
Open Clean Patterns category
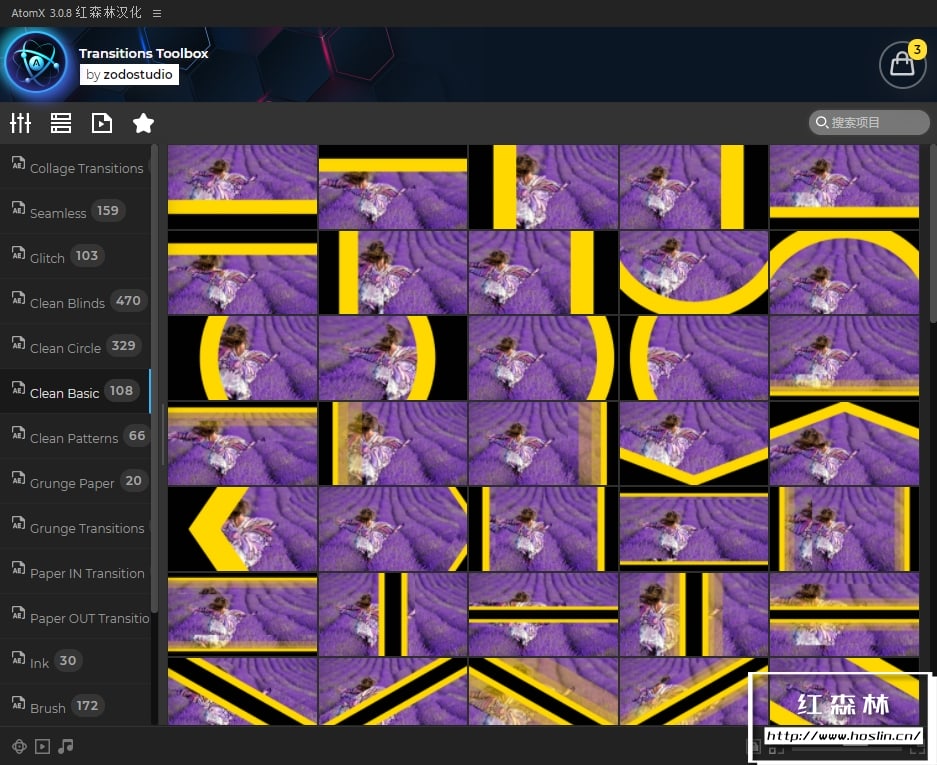click(75, 436)
